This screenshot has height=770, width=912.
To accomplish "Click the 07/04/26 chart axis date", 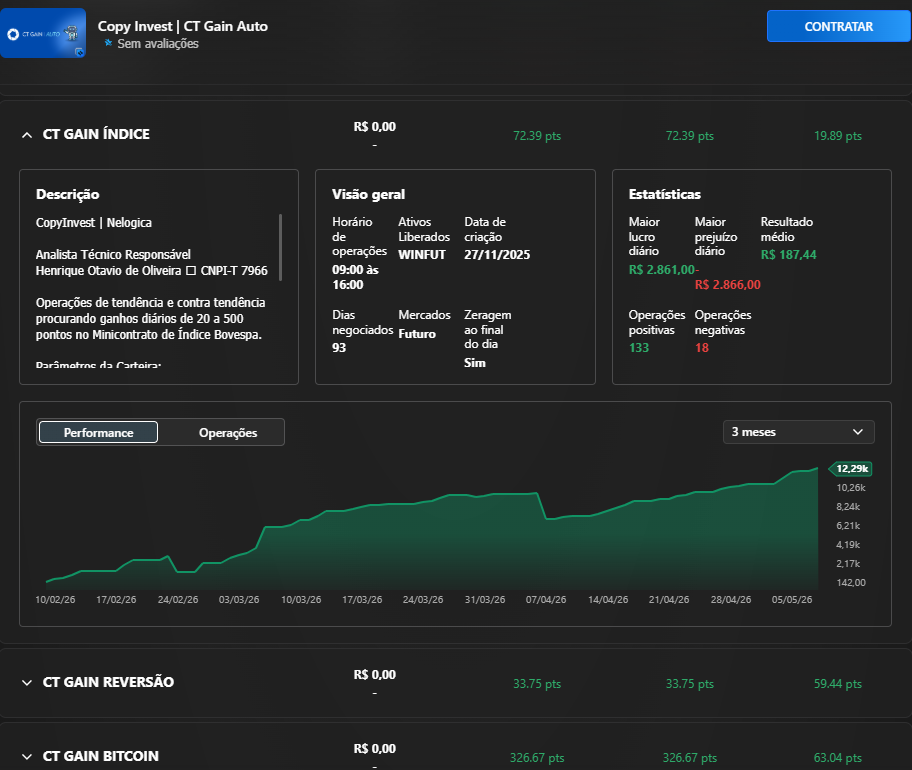I will [546, 600].
